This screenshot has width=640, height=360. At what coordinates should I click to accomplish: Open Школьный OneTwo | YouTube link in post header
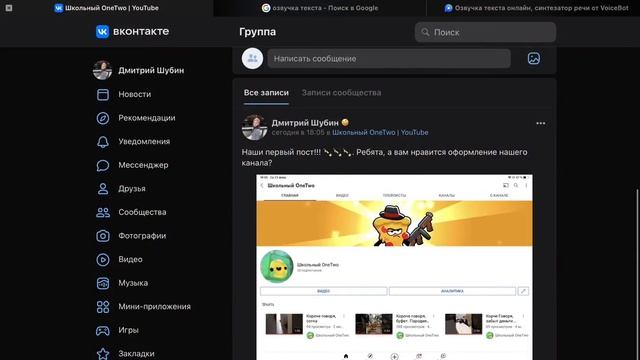coord(380,132)
